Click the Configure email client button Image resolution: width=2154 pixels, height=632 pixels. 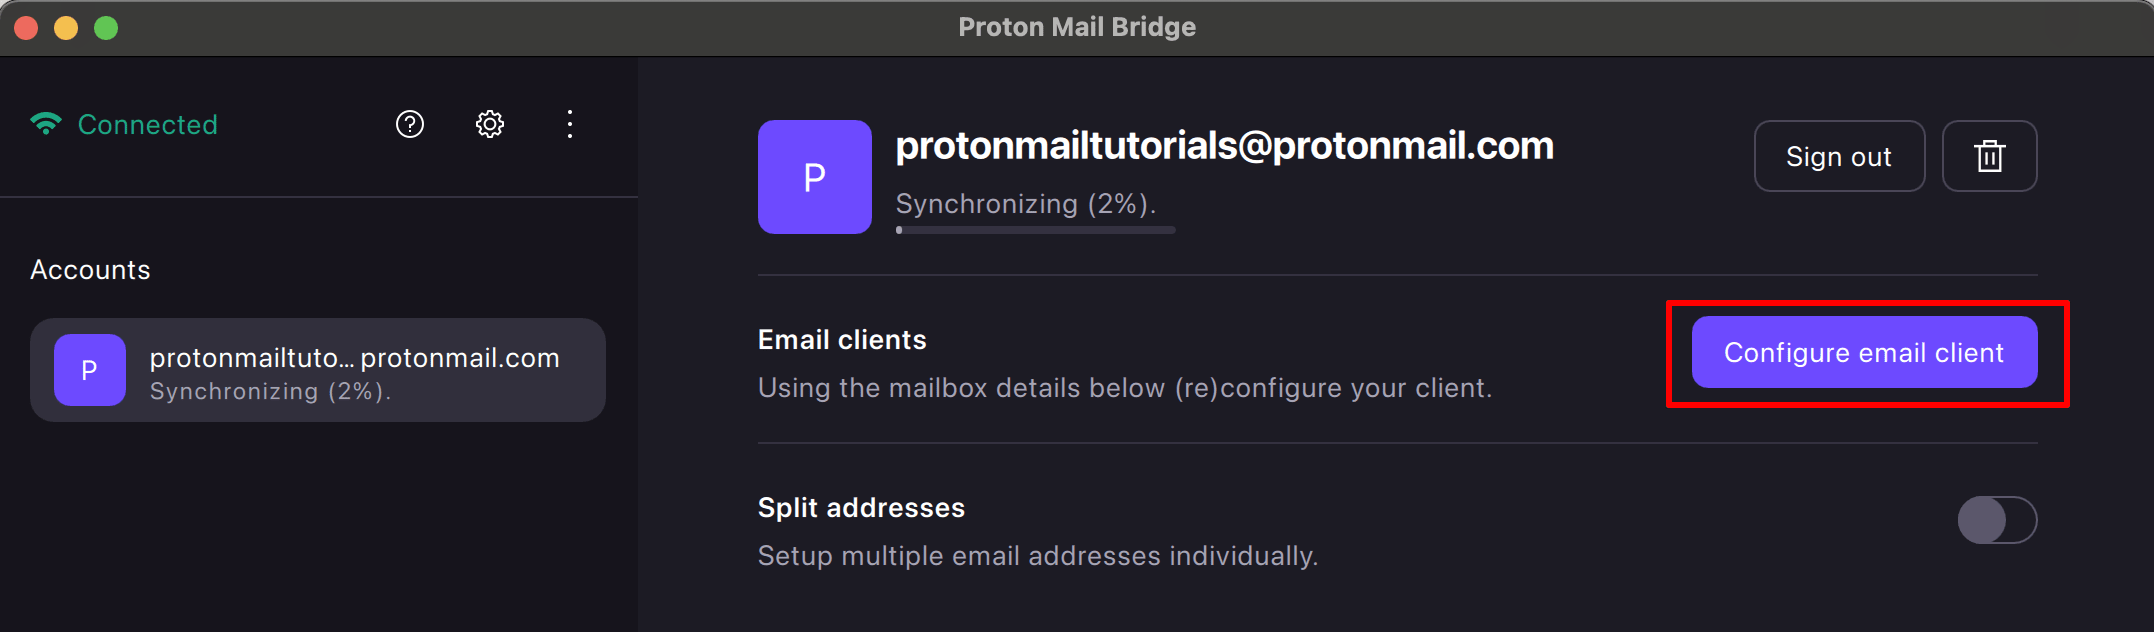tap(1862, 352)
